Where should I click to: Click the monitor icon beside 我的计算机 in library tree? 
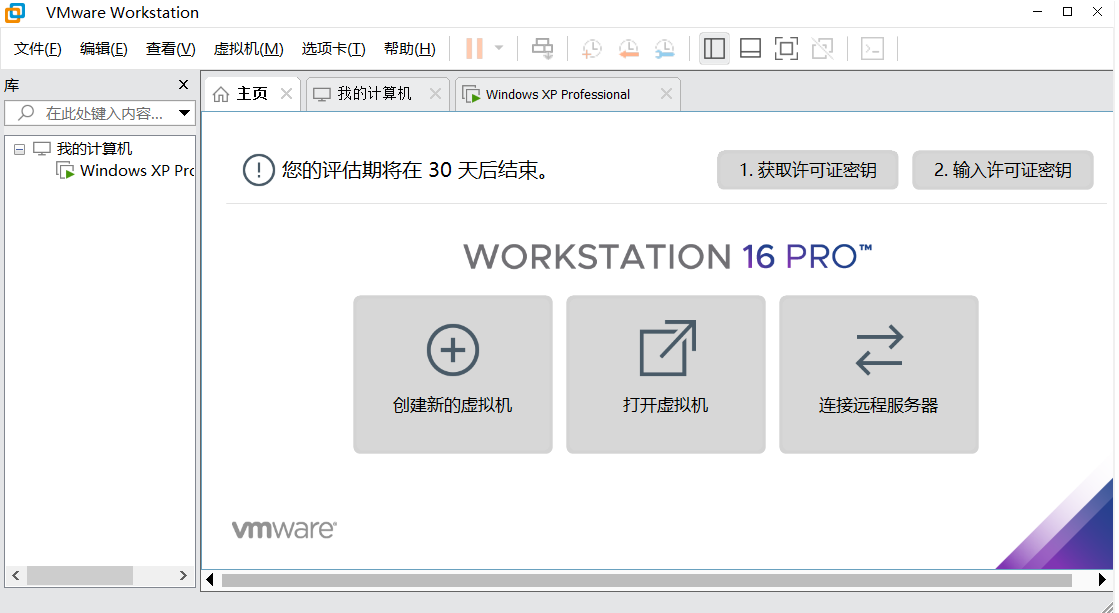(x=42, y=148)
